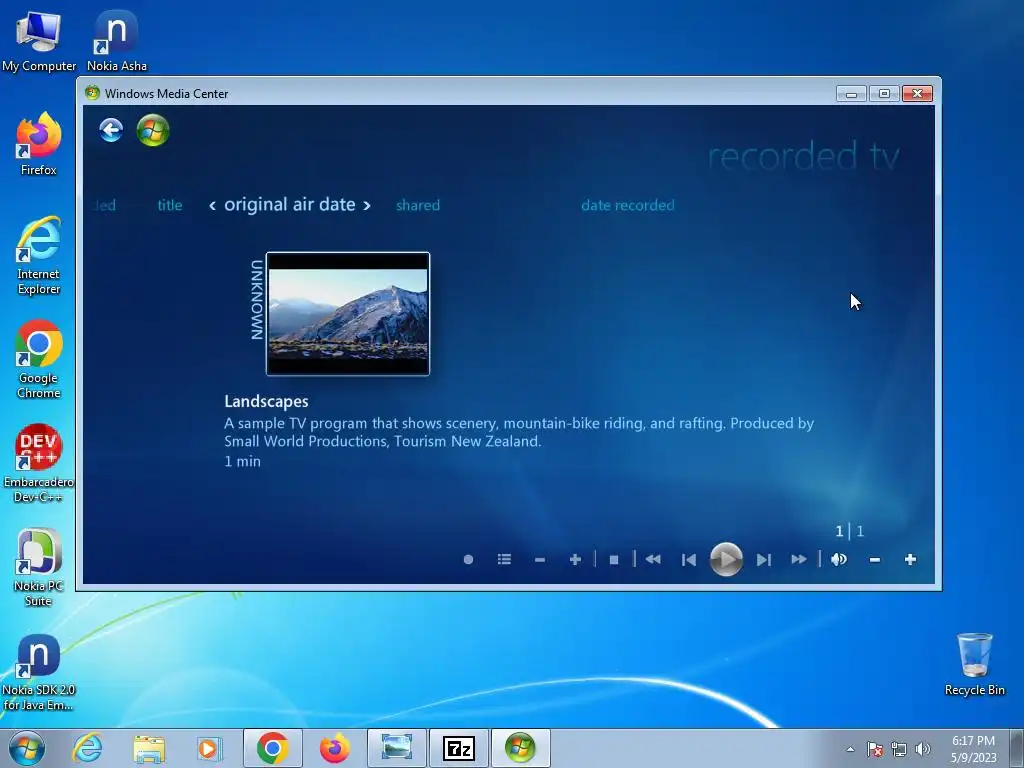Switch to Firefox in taskbar

click(x=334, y=748)
